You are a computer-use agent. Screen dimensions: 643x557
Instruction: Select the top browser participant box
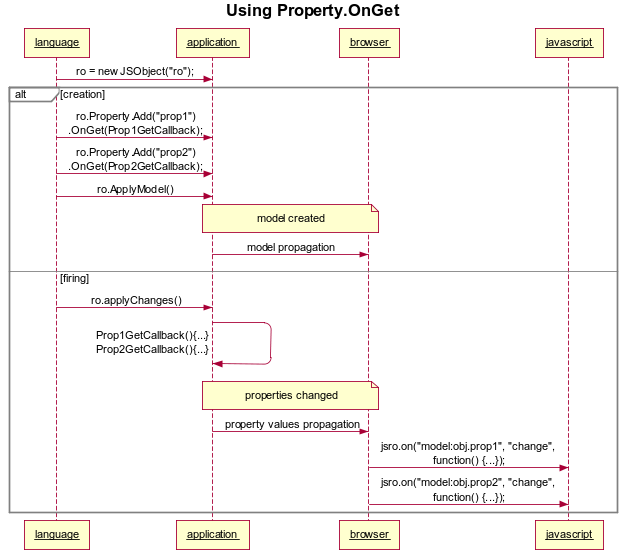[369, 43]
